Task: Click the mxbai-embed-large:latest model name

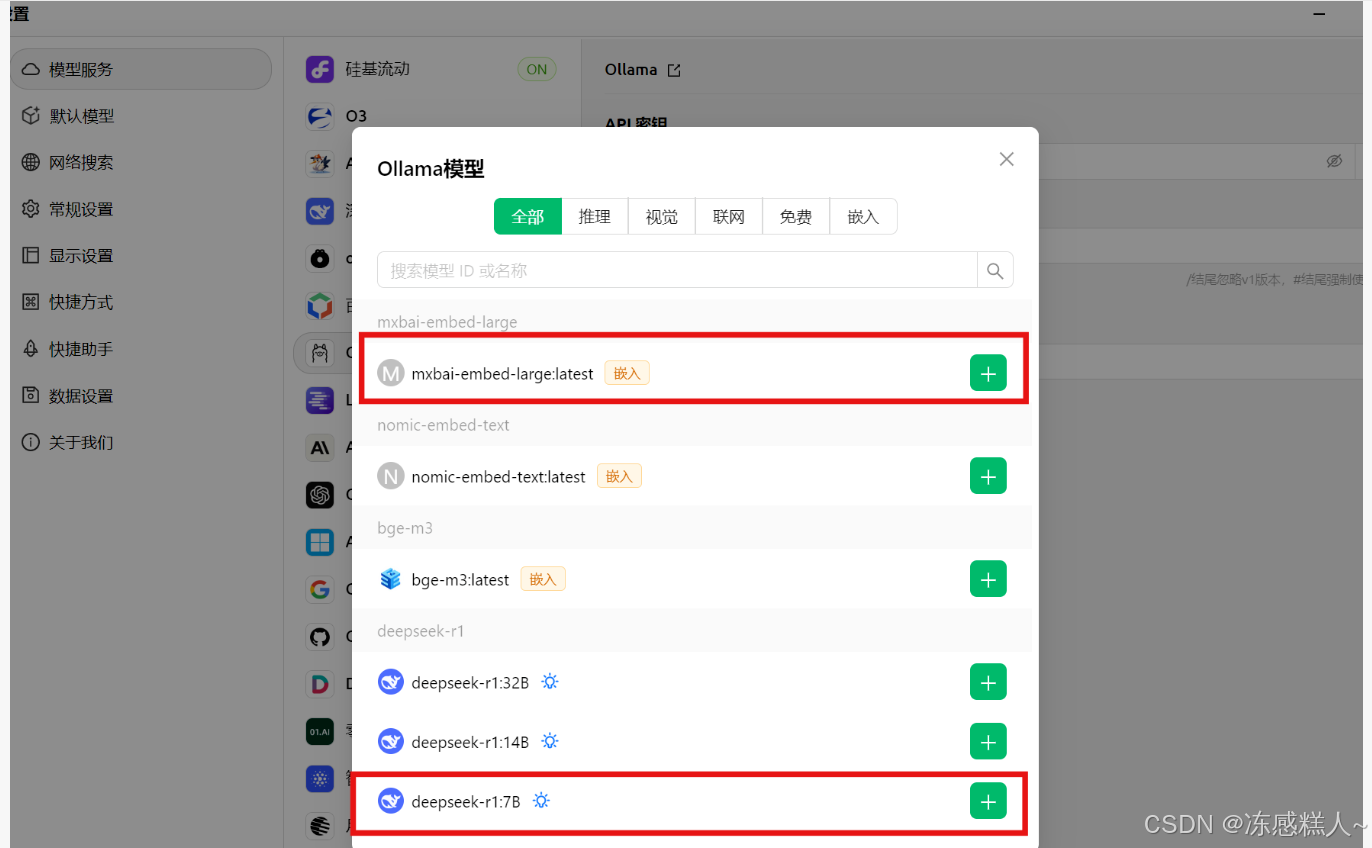Action: (502, 374)
